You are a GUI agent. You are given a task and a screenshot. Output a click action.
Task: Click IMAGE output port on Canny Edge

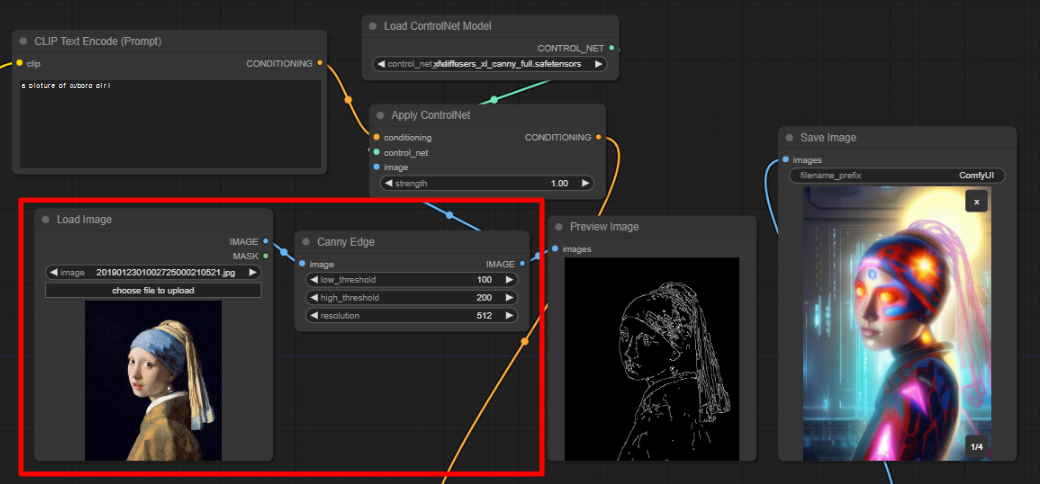point(522,264)
